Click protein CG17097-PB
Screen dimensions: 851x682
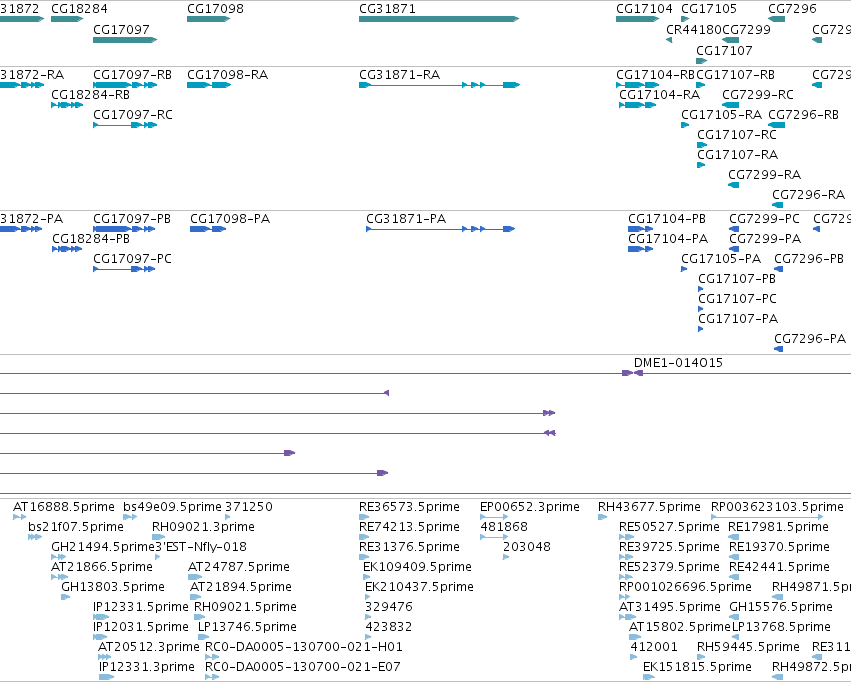pyautogui.click(x=124, y=229)
